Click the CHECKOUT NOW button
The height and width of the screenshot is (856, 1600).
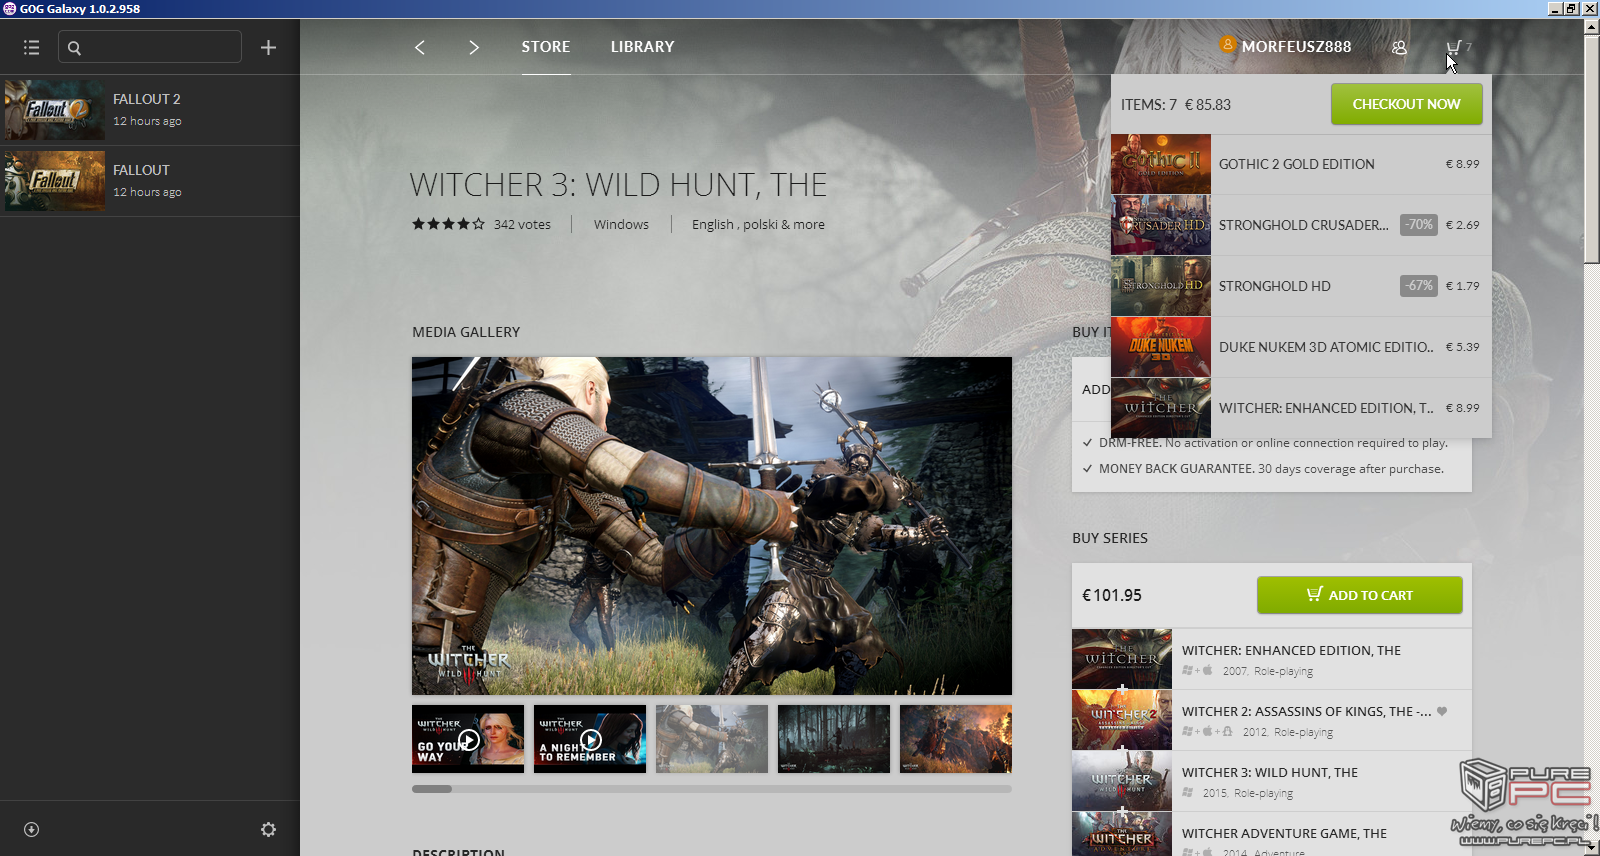coord(1406,104)
